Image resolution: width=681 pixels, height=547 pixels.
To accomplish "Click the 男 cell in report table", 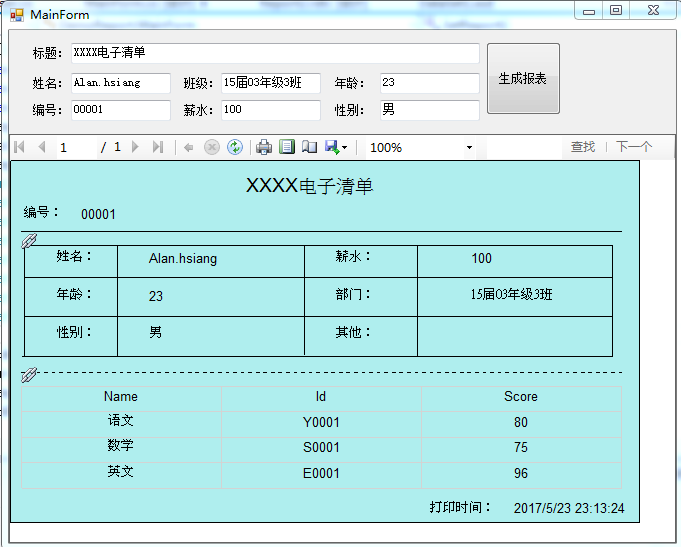I will [x=211, y=336].
